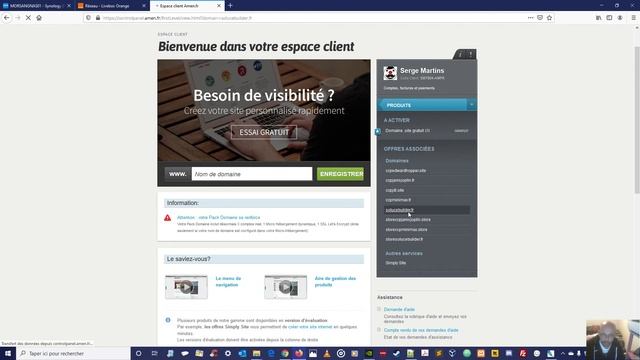Image resolution: width=640 pixels, height=360 pixels.
Task: Open Comptes, factures et paiements link
Action: pyautogui.click(x=409, y=88)
